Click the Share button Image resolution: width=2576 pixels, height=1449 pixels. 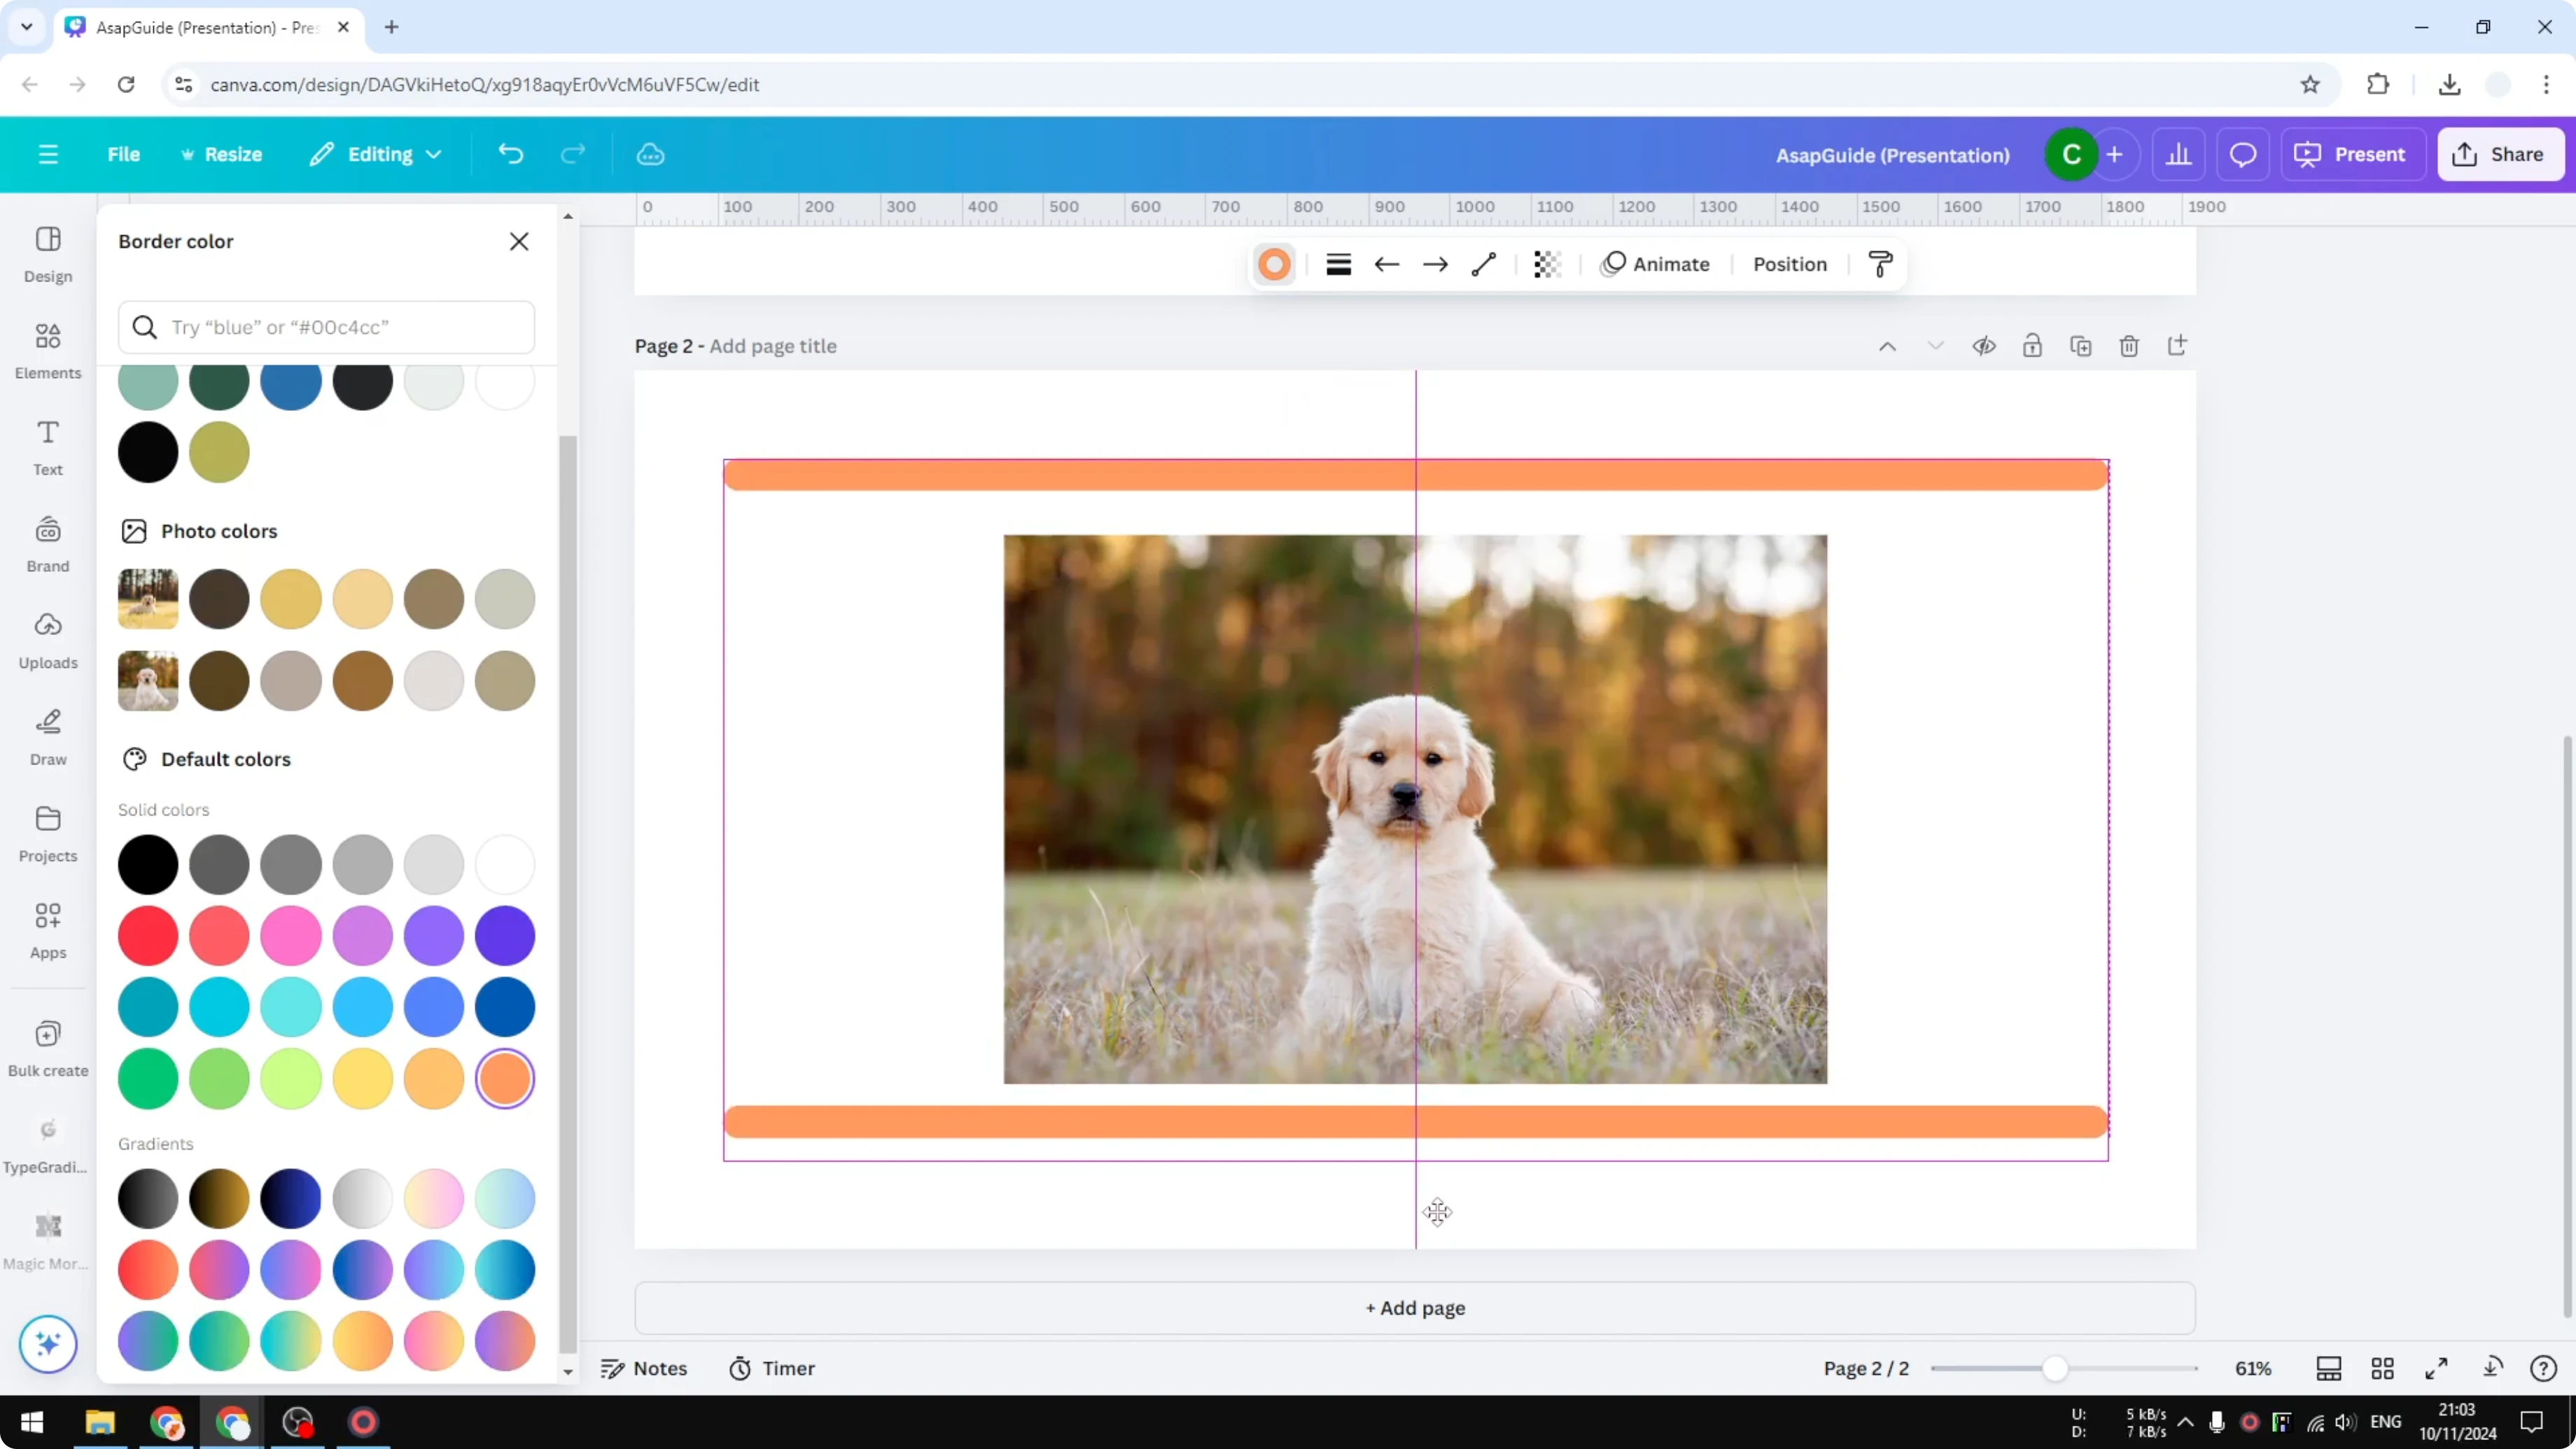tap(2500, 154)
